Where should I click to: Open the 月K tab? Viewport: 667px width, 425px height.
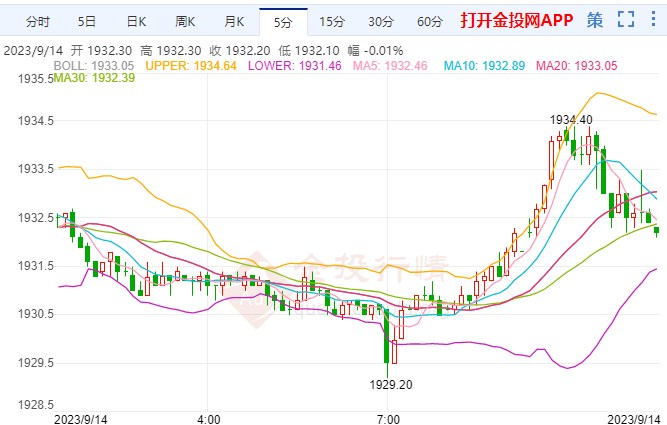pyautogui.click(x=234, y=21)
